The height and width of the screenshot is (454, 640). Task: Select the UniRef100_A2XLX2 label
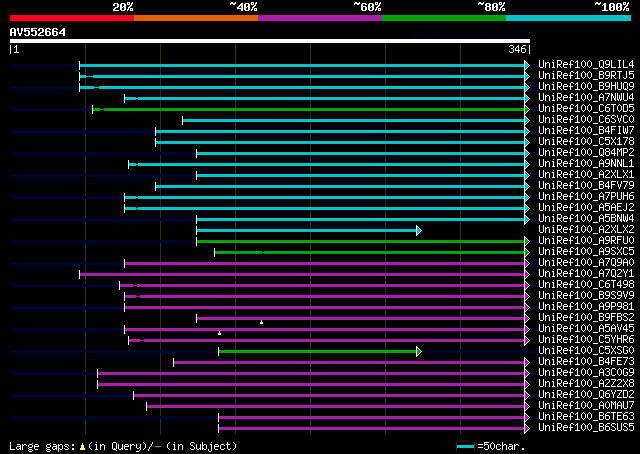(x=586, y=230)
